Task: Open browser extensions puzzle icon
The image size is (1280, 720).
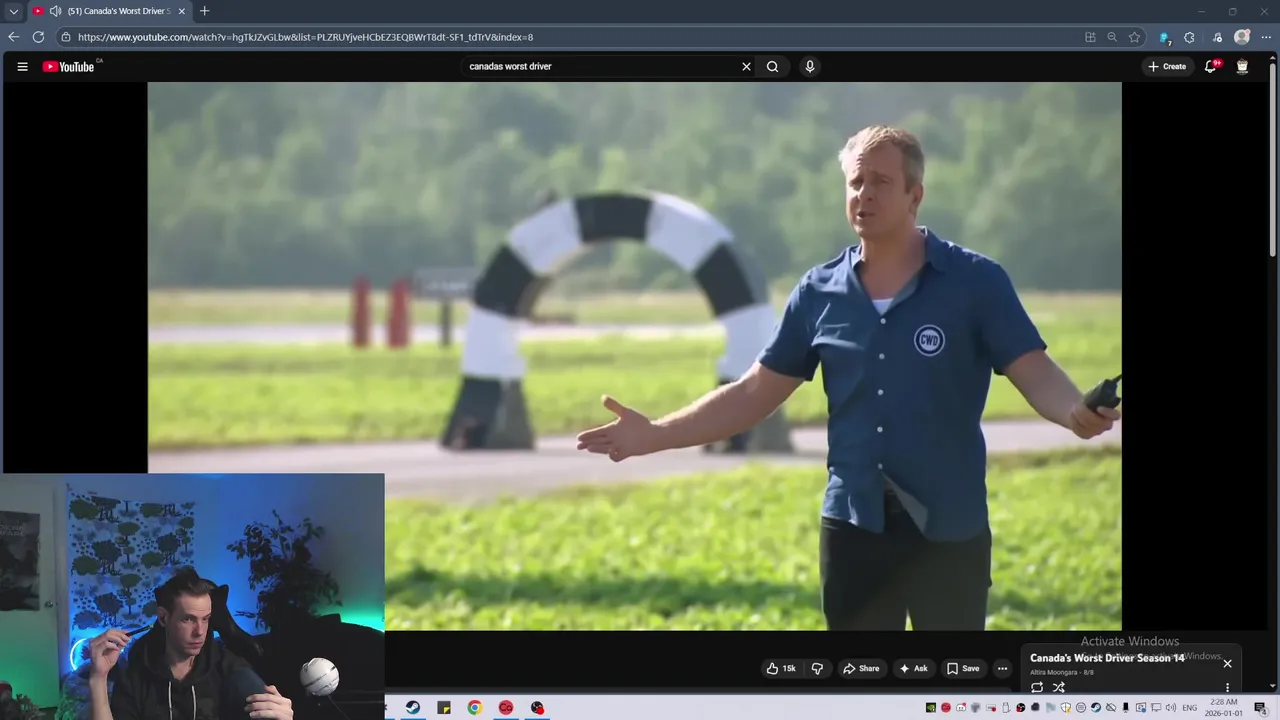Action: pos(1189,37)
